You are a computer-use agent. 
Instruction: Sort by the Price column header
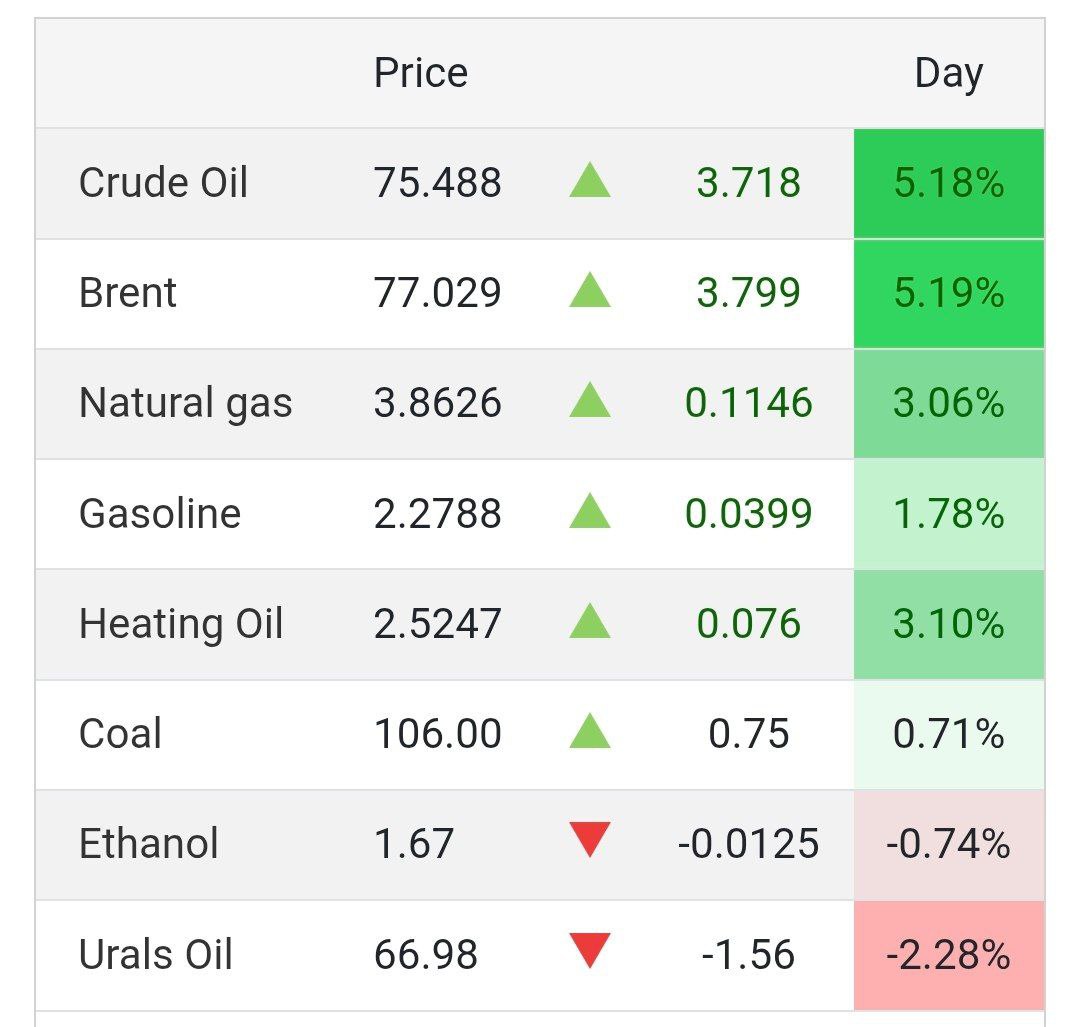420,73
